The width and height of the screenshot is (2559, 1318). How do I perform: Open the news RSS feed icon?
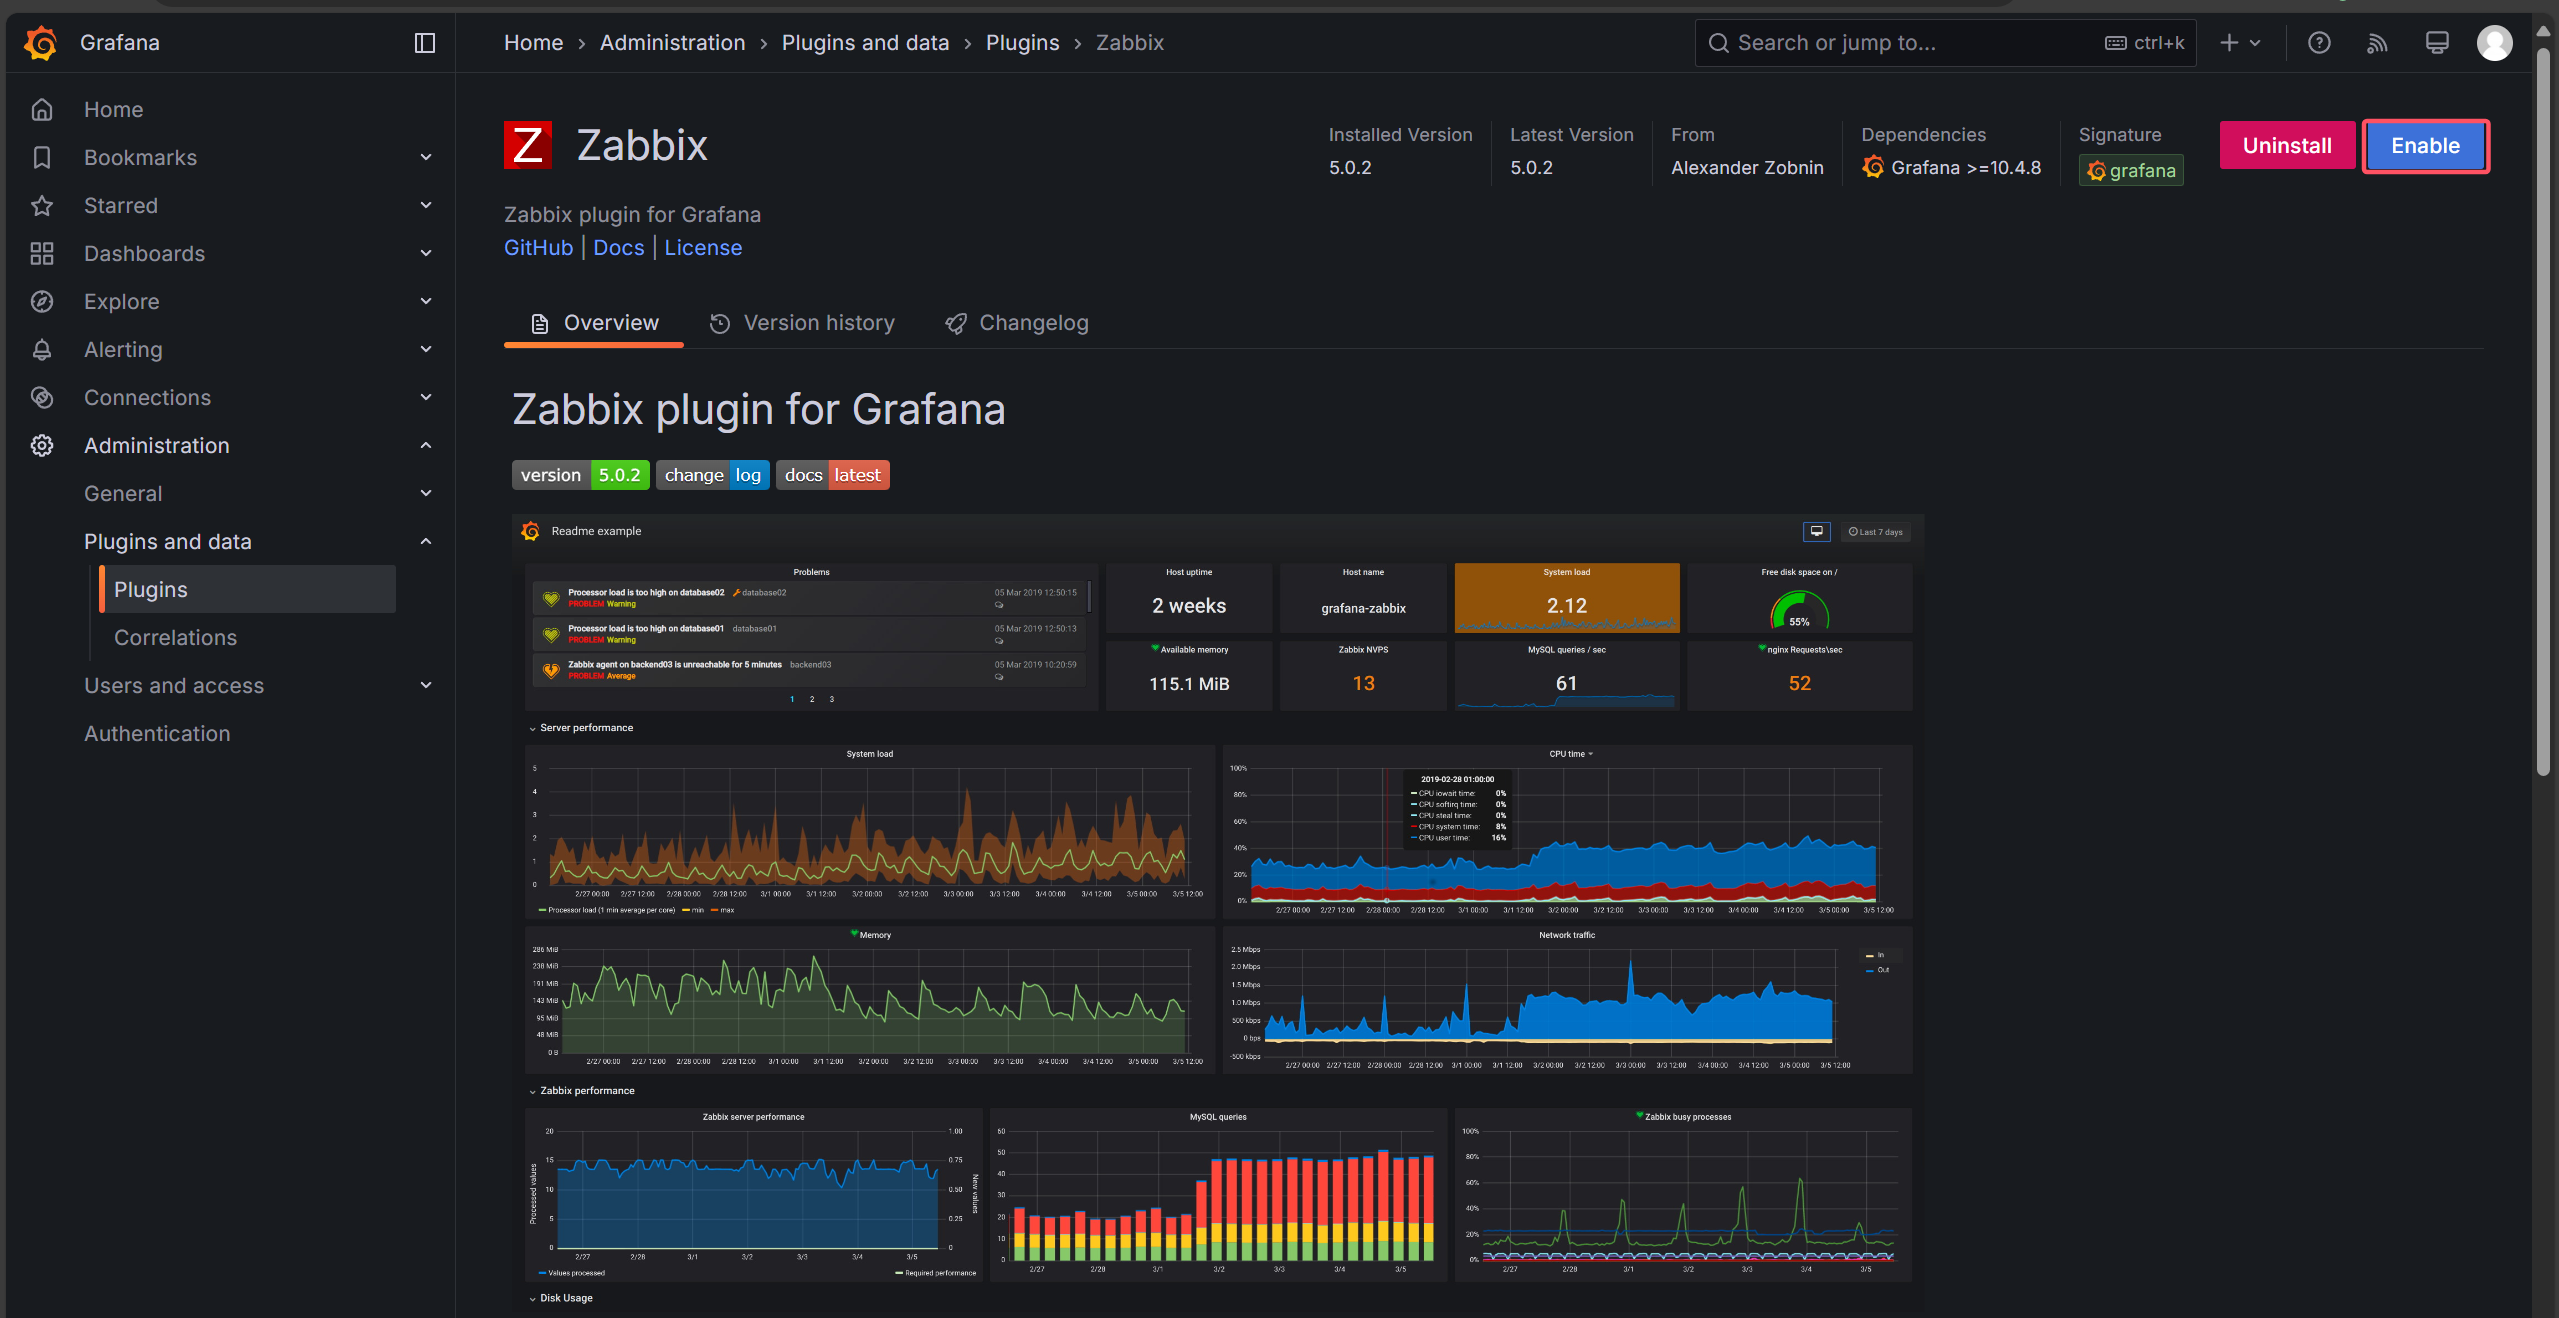tap(2377, 43)
